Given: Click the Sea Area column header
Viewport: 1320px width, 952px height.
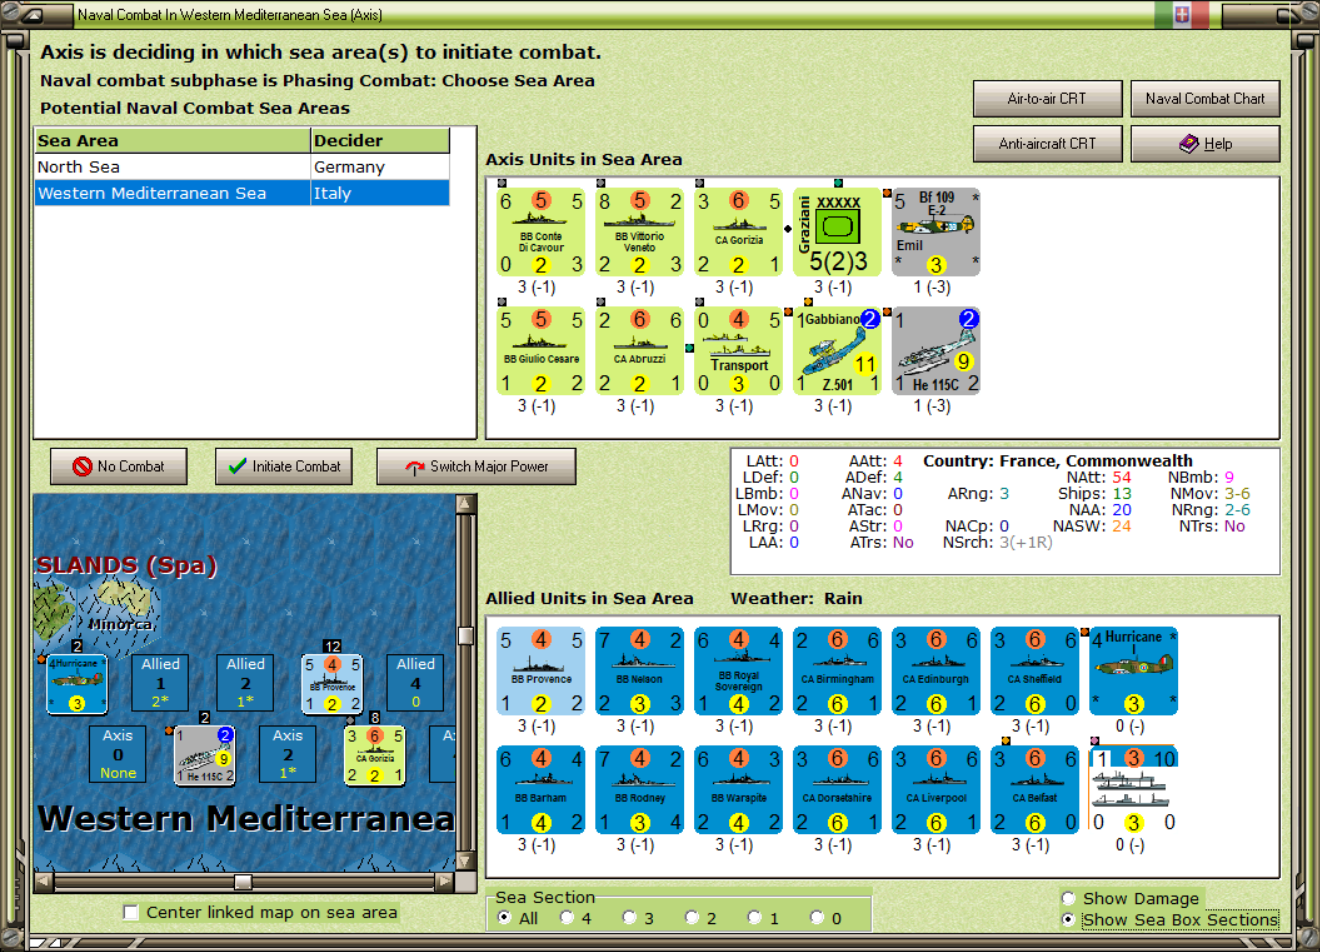Looking at the screenshot, I should click(x=172, y=141).
